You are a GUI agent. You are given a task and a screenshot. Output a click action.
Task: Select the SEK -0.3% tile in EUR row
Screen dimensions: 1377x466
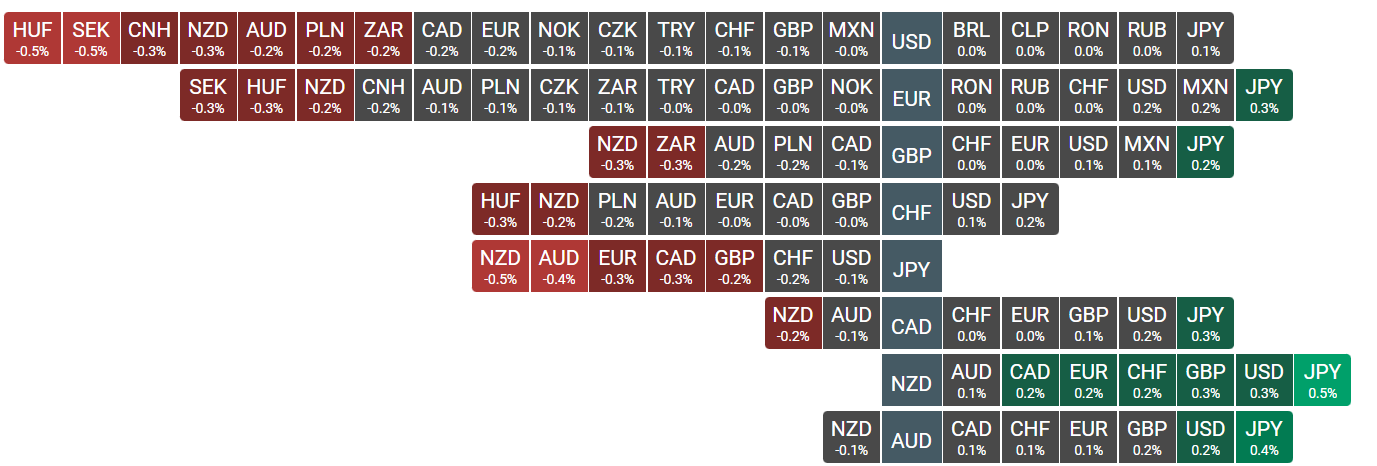[208, 95]
